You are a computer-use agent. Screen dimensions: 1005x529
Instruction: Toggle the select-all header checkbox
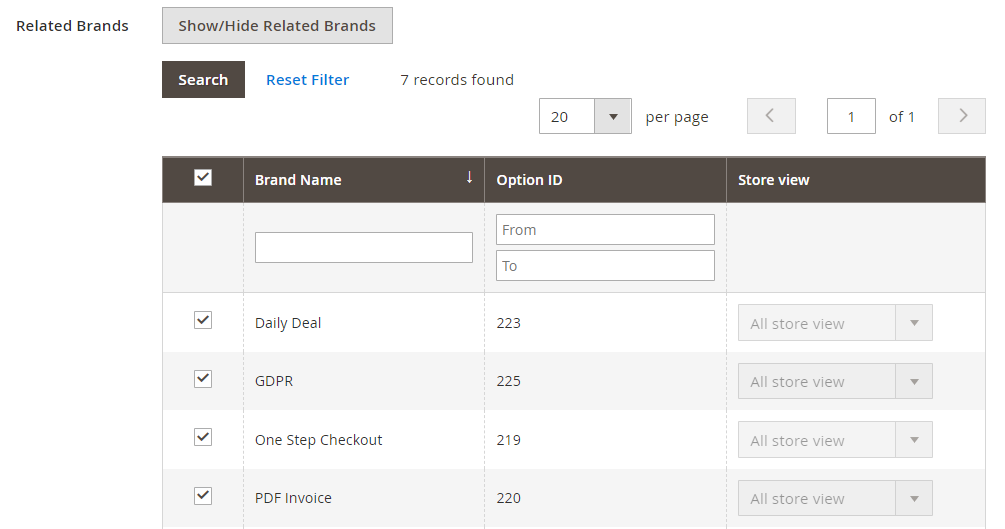coord(203,178)
